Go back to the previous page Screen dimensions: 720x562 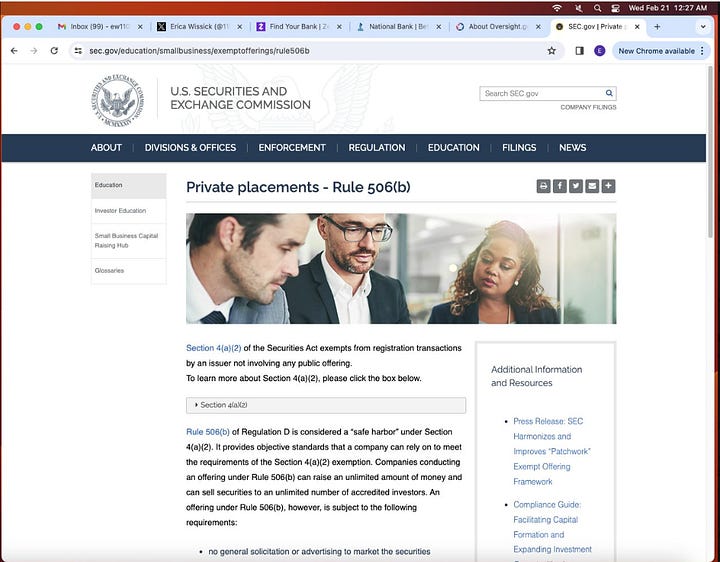[14, 51]
